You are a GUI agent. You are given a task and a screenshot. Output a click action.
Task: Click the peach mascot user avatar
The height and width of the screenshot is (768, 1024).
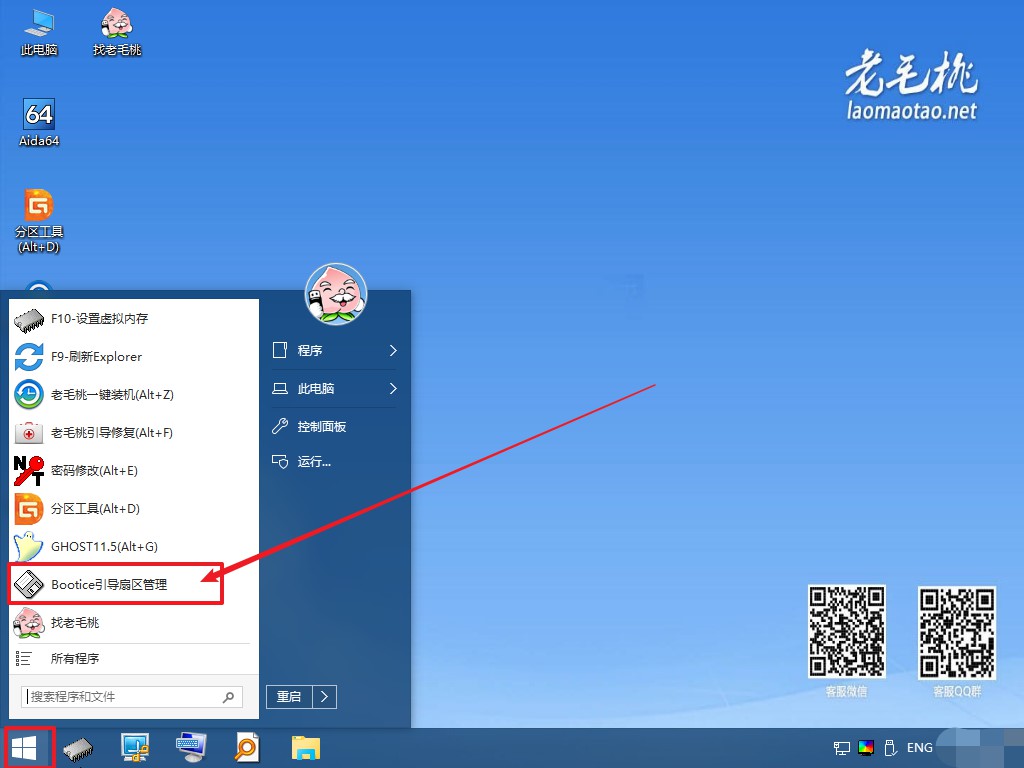tap(336, 295)
